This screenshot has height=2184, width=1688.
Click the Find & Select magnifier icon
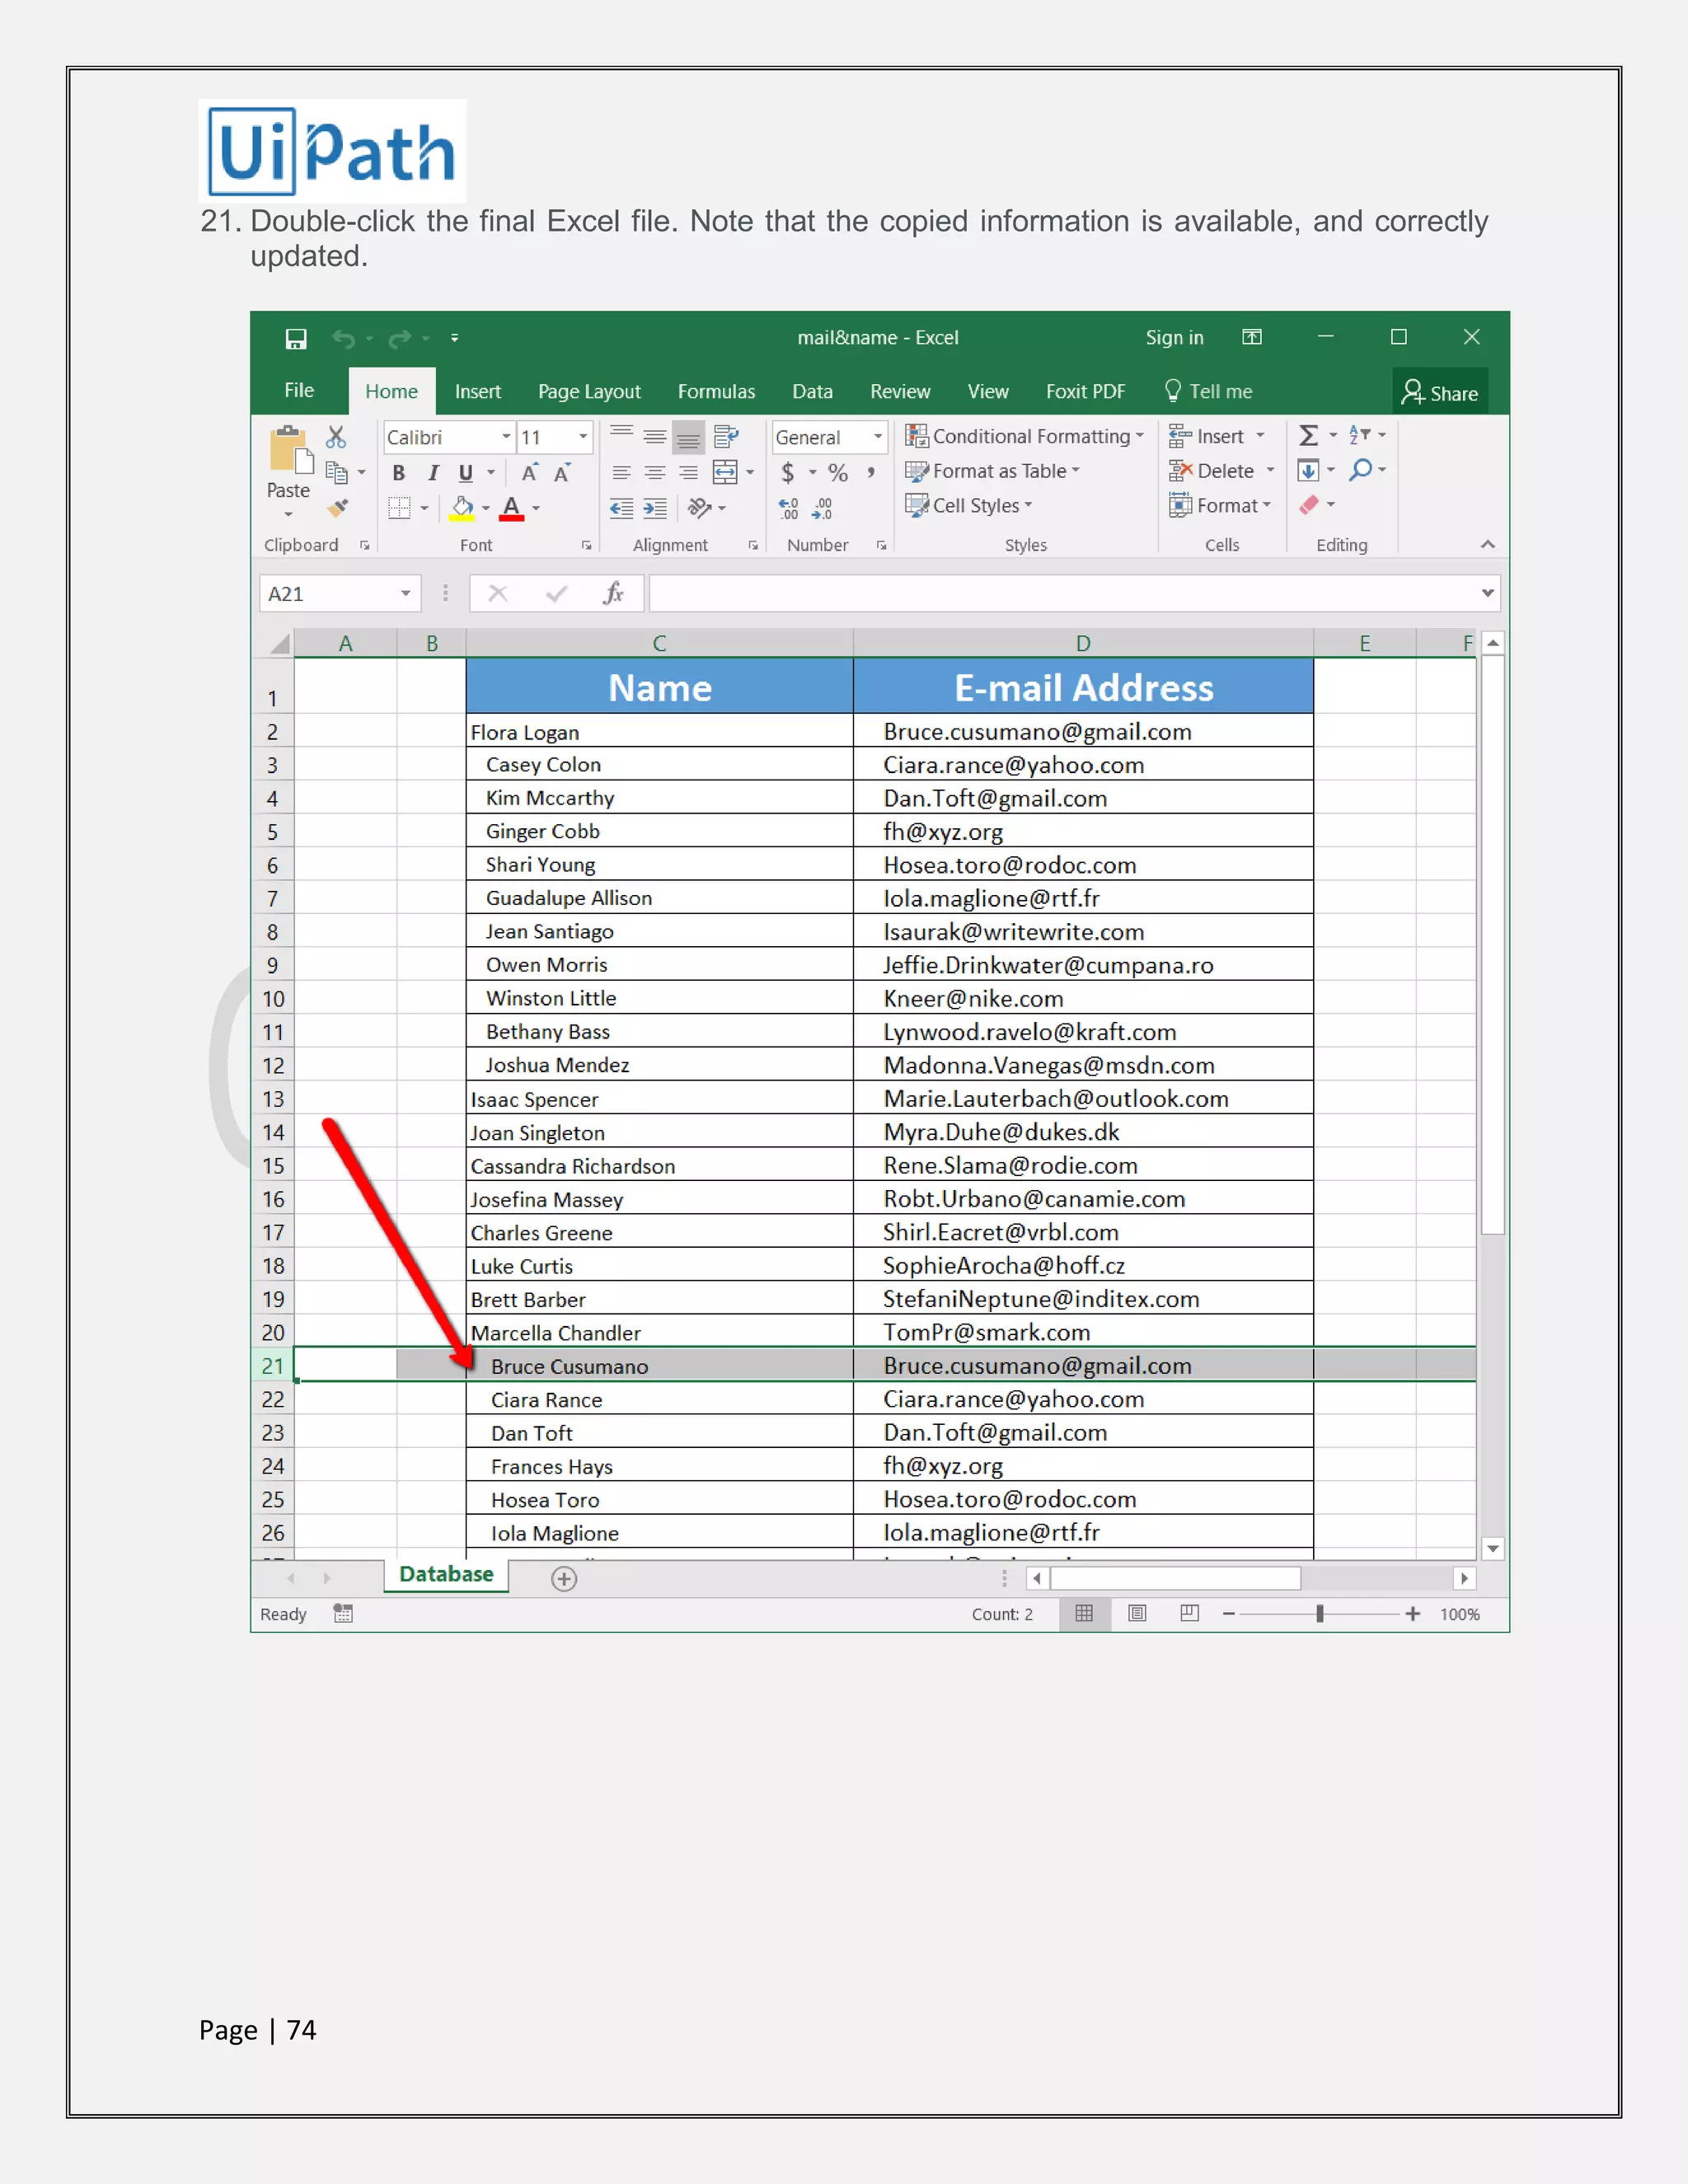1360,470
